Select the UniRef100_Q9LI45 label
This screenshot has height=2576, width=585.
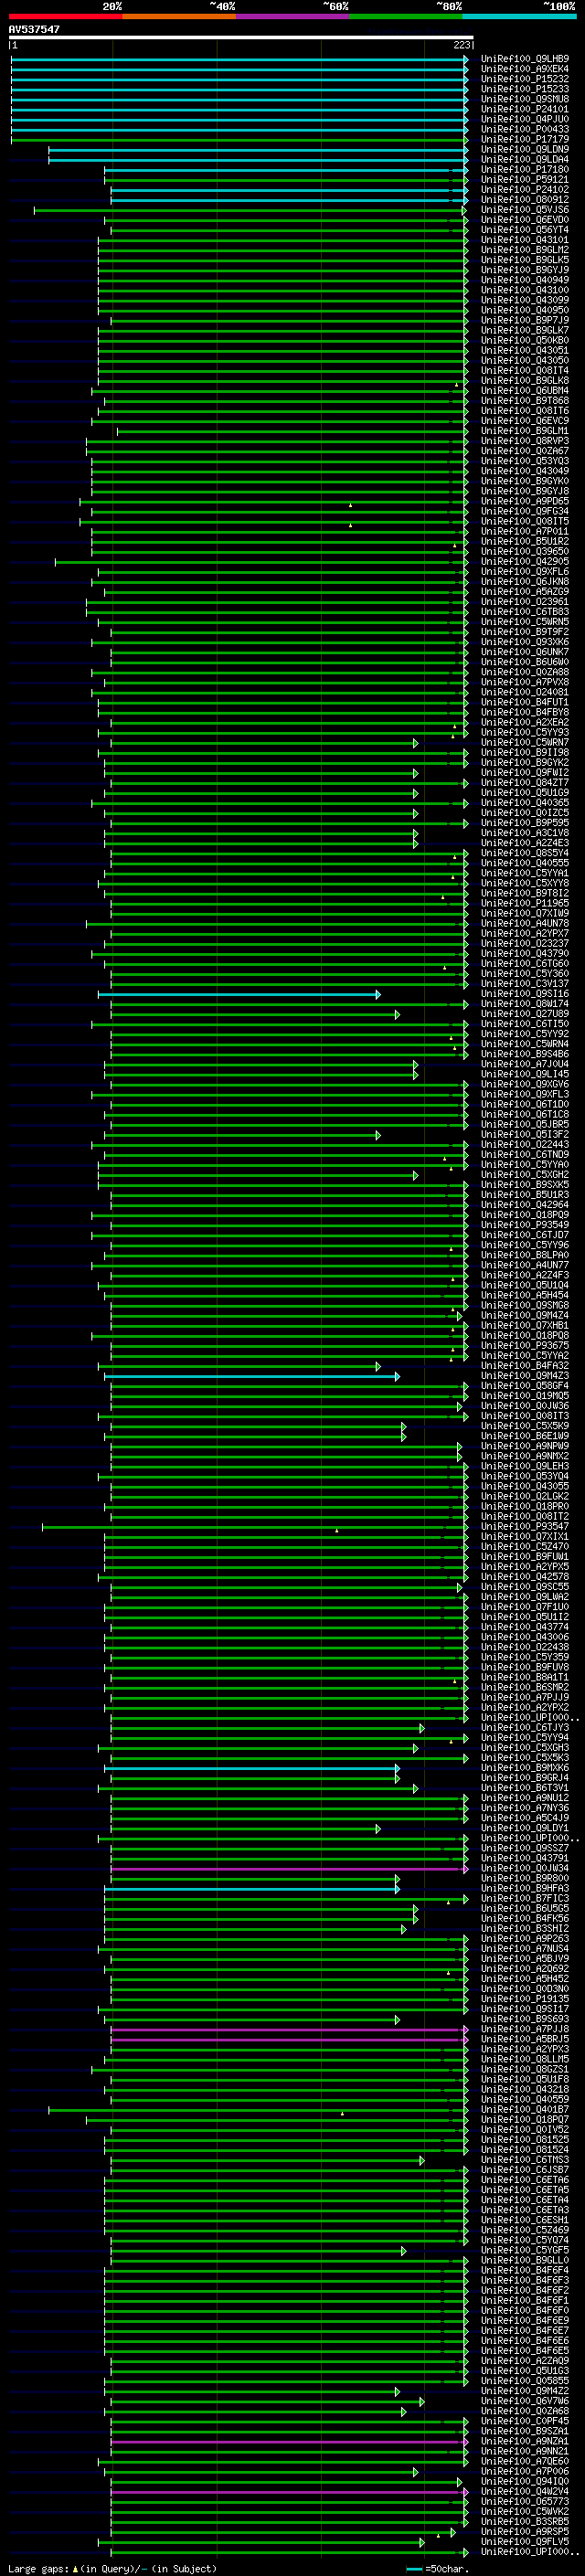point(525,1075)
